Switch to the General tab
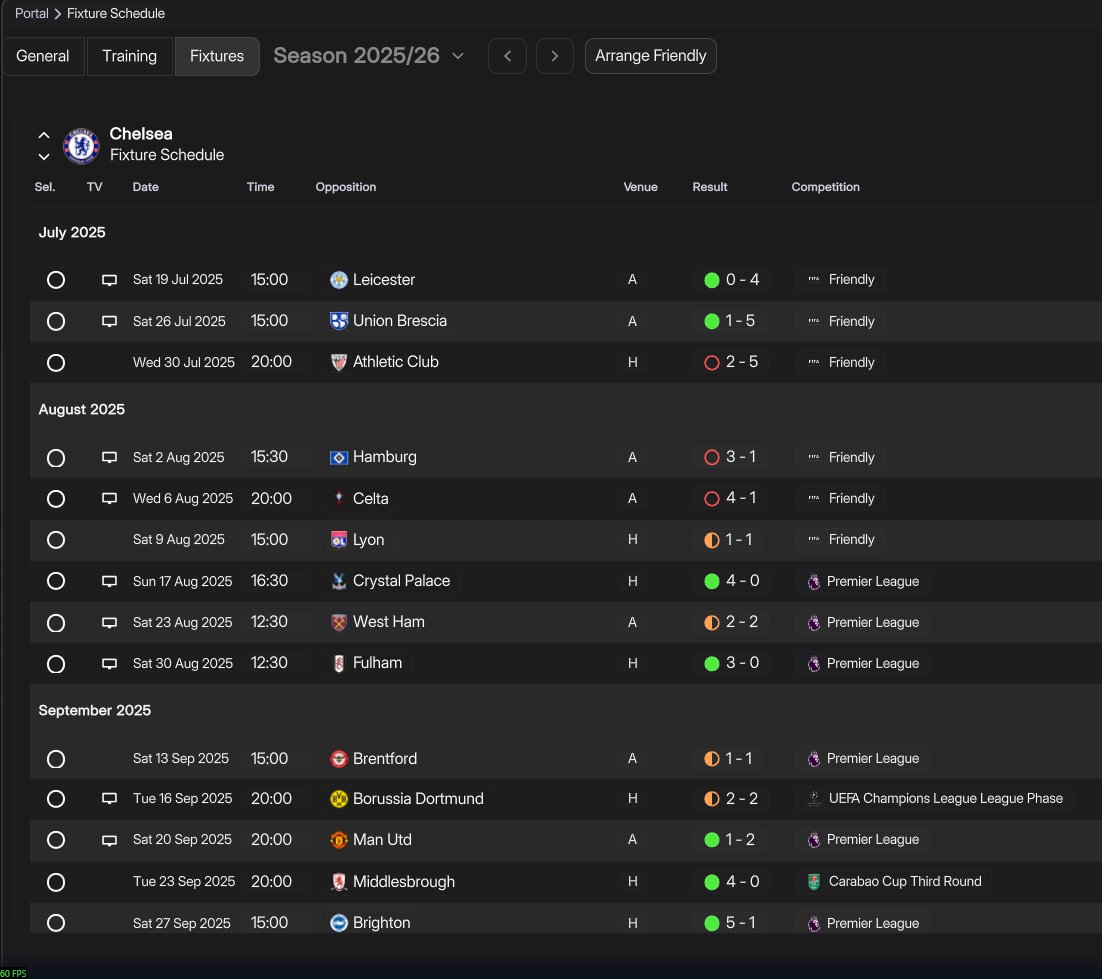The height and width of the screenshot is (979, 1102). tap(43, 56)
